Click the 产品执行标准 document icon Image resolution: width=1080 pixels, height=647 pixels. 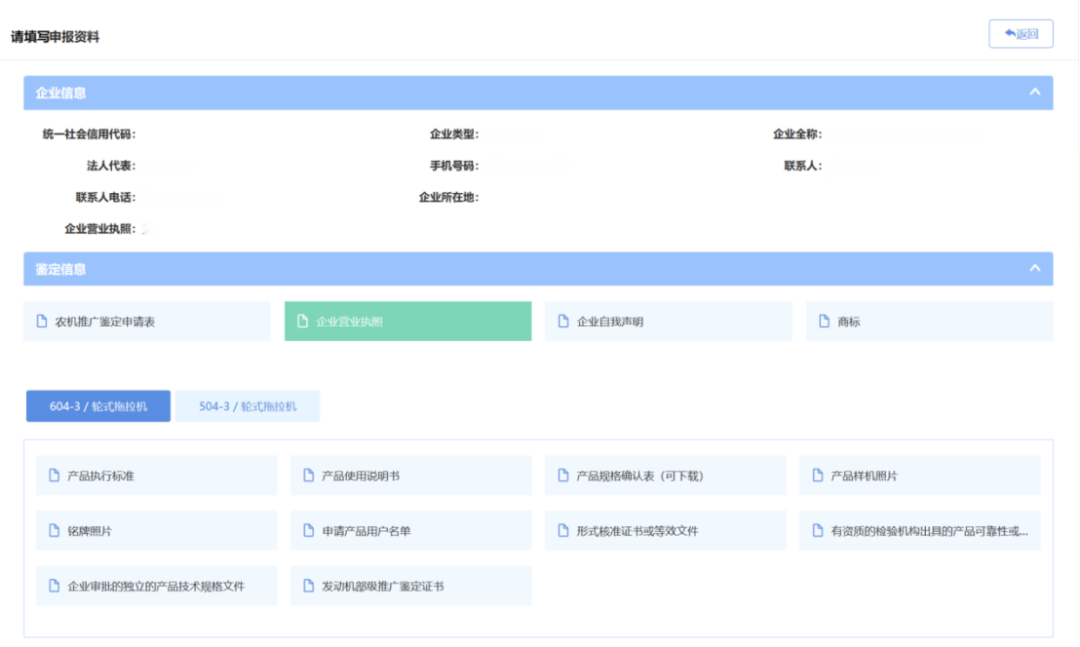pyautogui.click(x=55, y=476)
